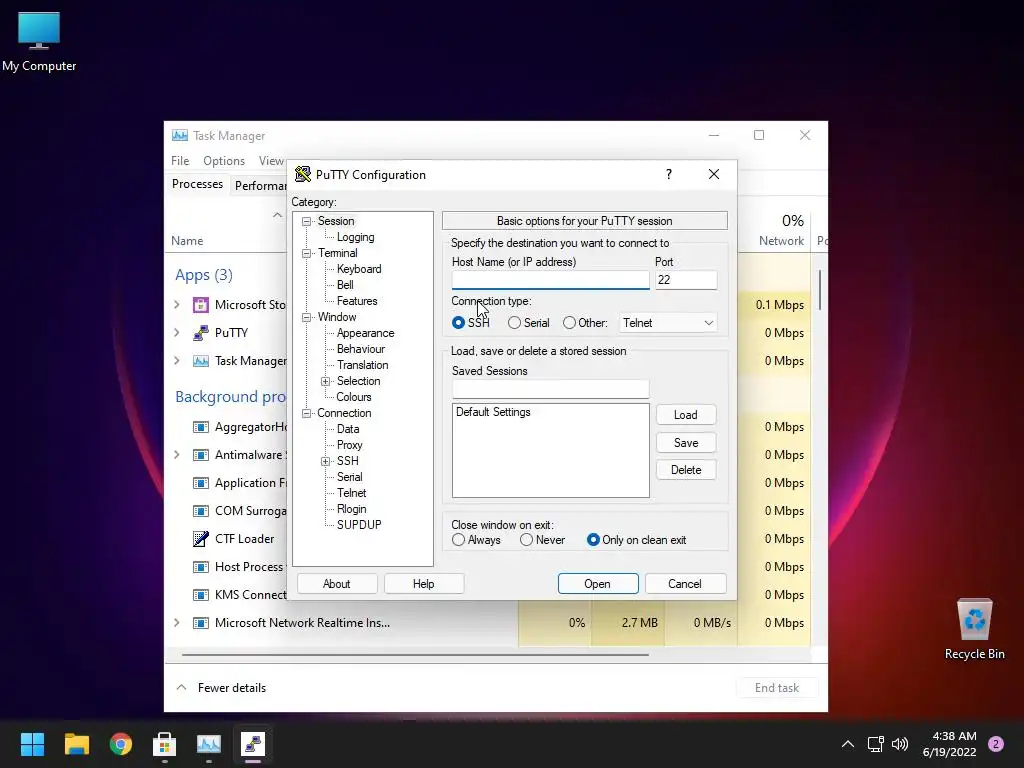Click the KMS Connect process icon
This screenshot has width=1024, height=768.
point(200,595)
